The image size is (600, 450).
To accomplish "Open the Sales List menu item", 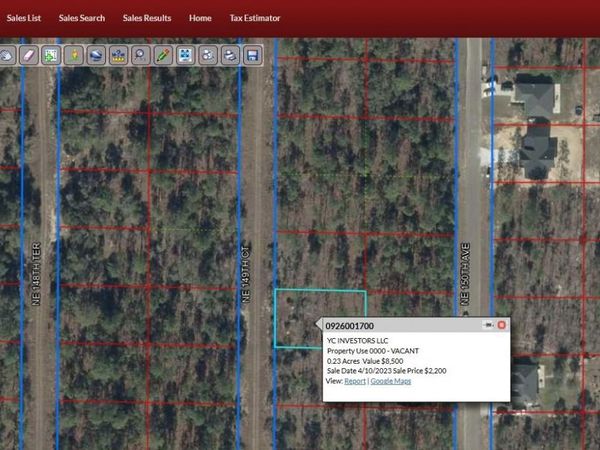I will [23, 18].
